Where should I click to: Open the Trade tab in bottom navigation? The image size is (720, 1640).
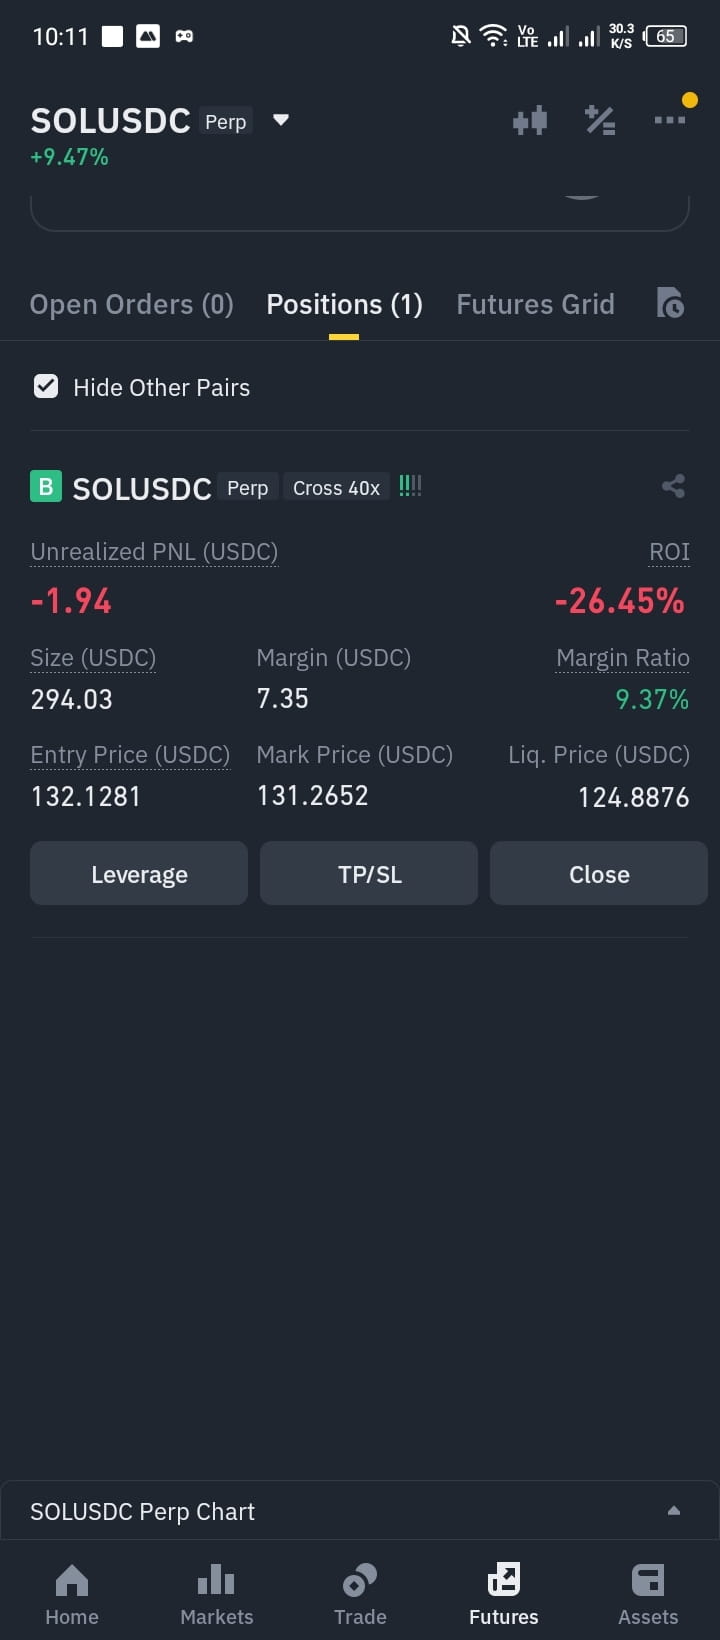(x=360, y=1594)
